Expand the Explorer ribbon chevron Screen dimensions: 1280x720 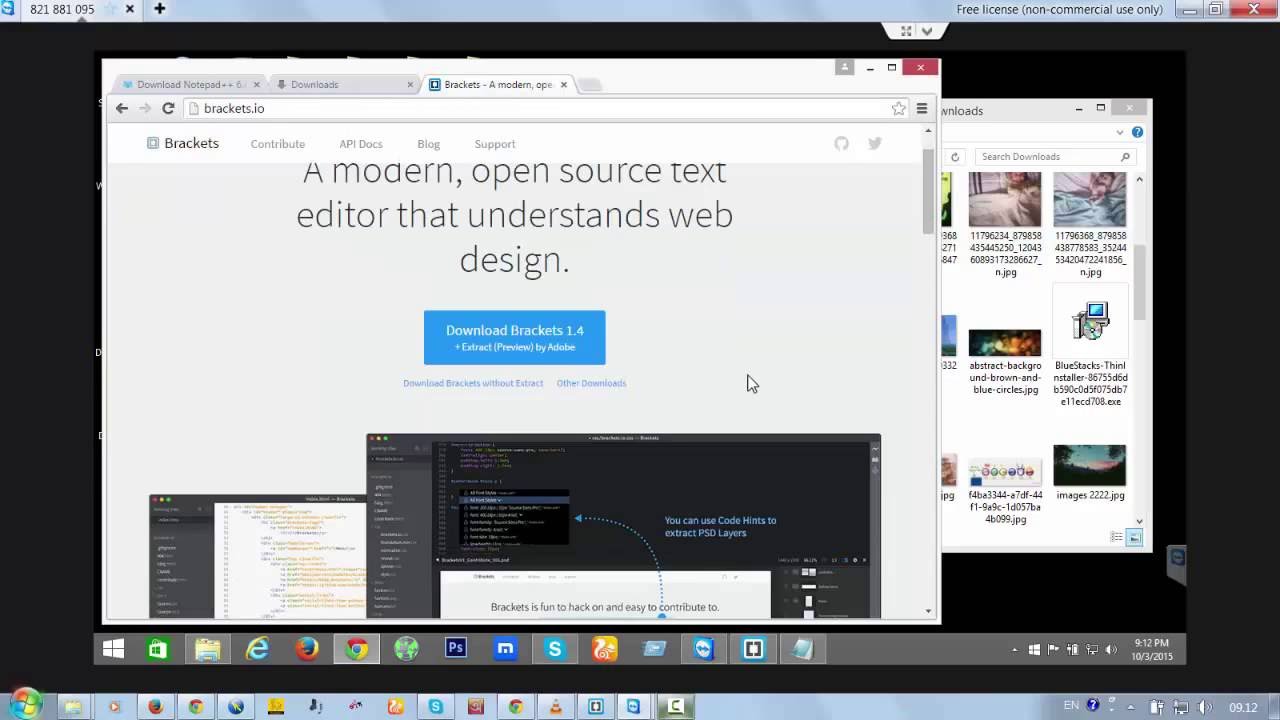coord(1120,132)
